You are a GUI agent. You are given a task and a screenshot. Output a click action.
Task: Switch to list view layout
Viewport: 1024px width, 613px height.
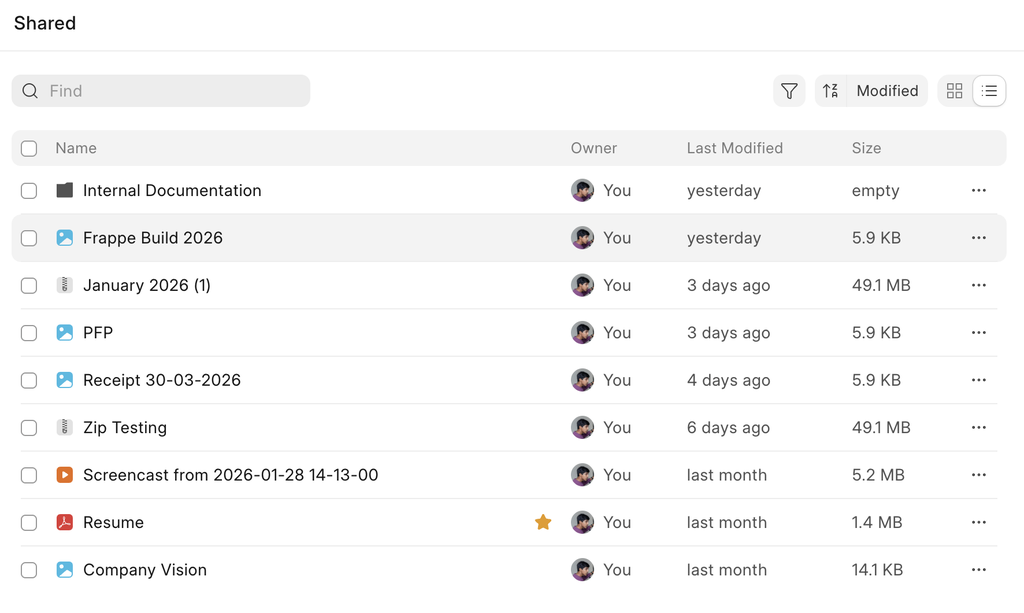coord(989,91)
